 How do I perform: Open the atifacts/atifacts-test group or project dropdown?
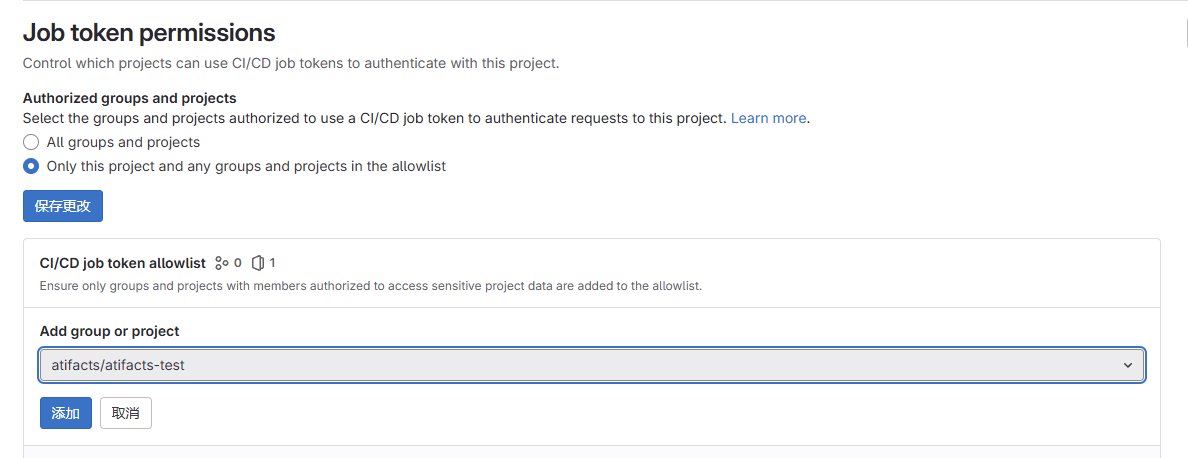point(592,365)
